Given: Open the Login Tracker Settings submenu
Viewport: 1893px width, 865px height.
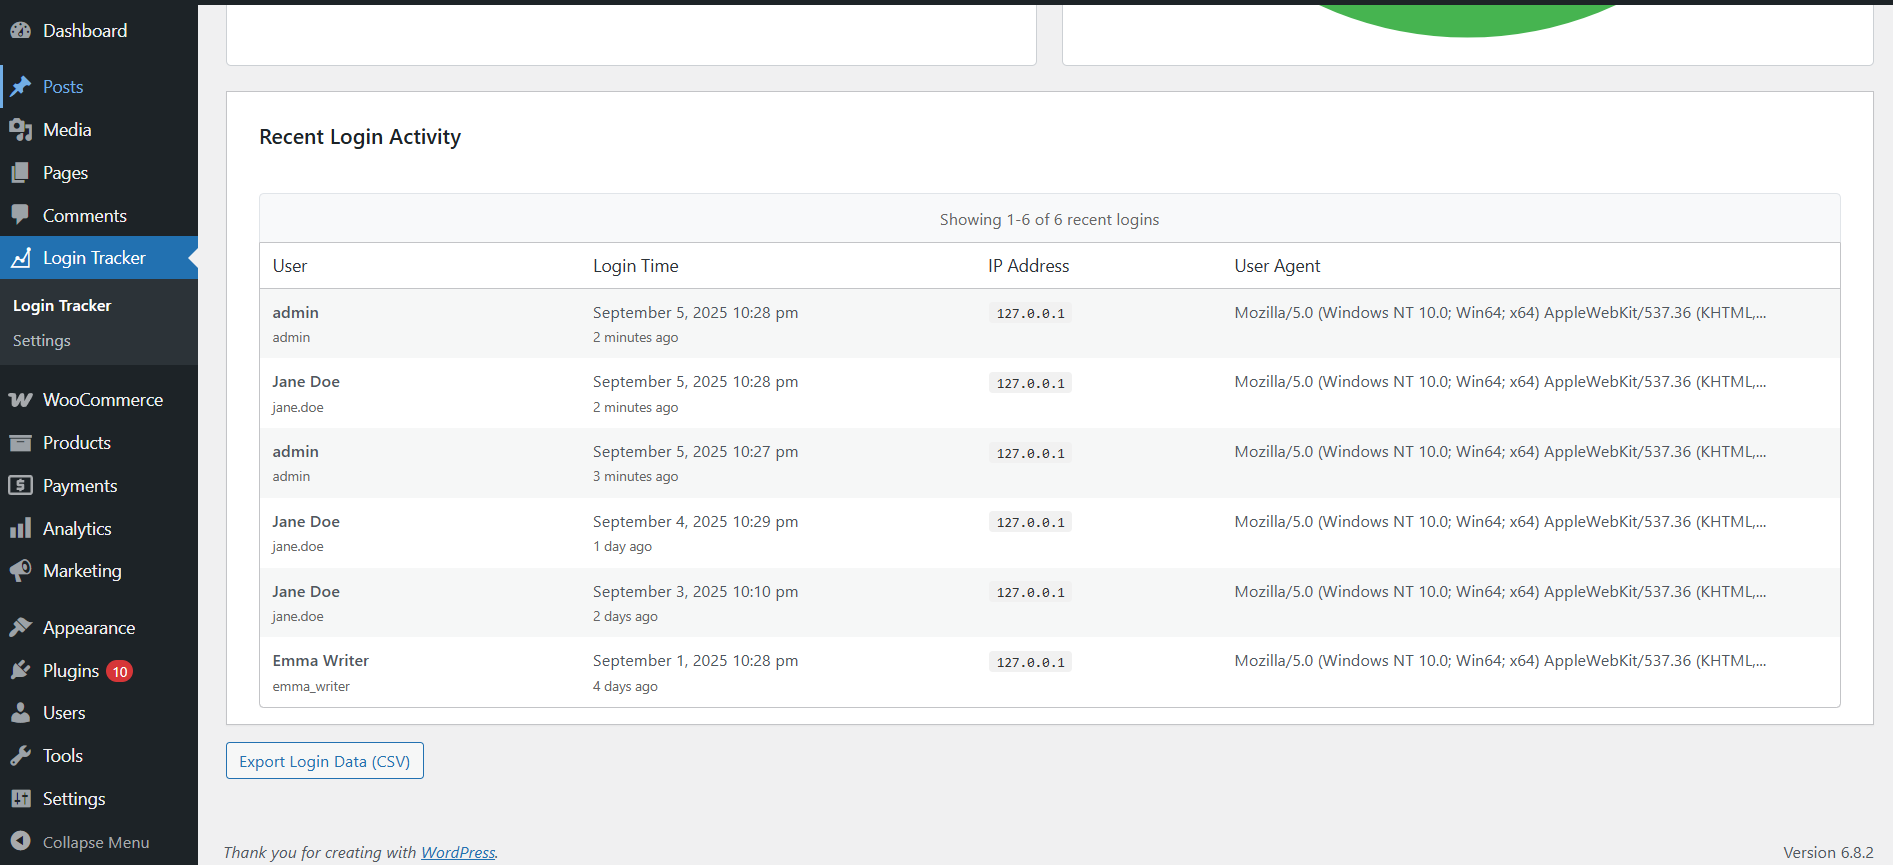Looking at the screenshot, I should (x=42, y=341).
